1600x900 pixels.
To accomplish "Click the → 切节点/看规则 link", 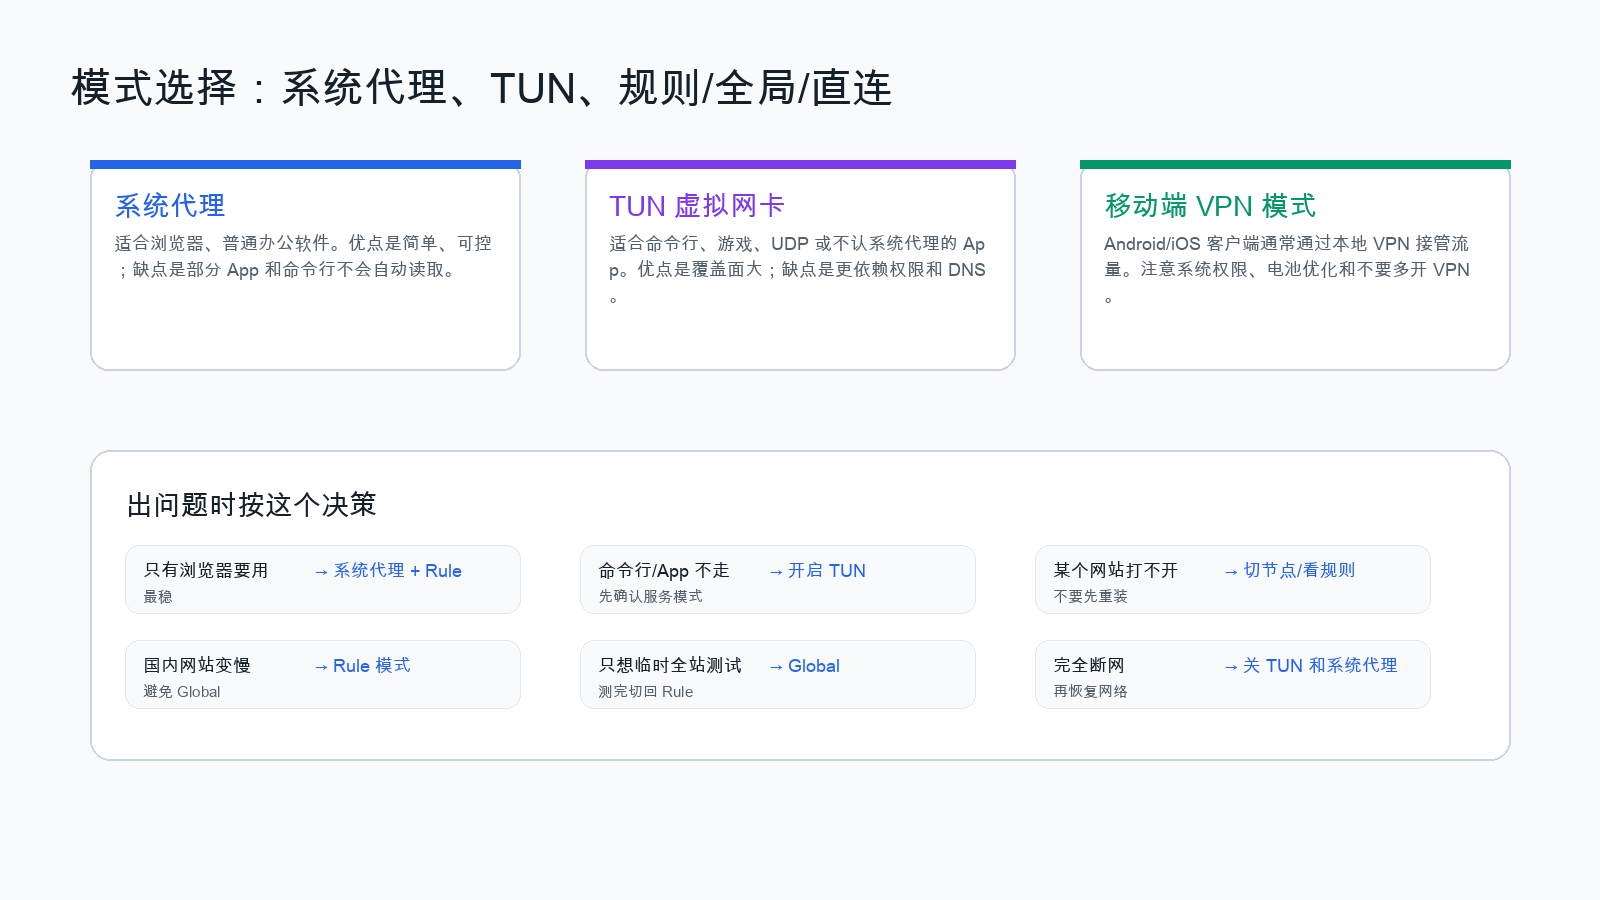I will click(1289, 570).
